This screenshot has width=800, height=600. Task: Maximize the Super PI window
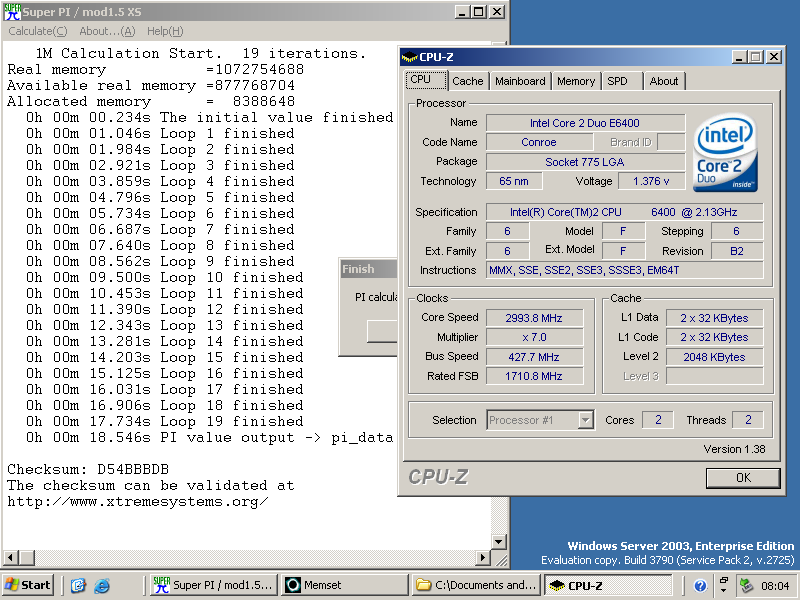pos(479,12)
